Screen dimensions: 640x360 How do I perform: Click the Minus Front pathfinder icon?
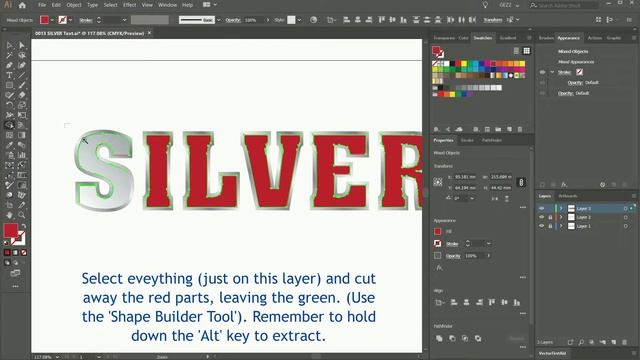point(452,338)
